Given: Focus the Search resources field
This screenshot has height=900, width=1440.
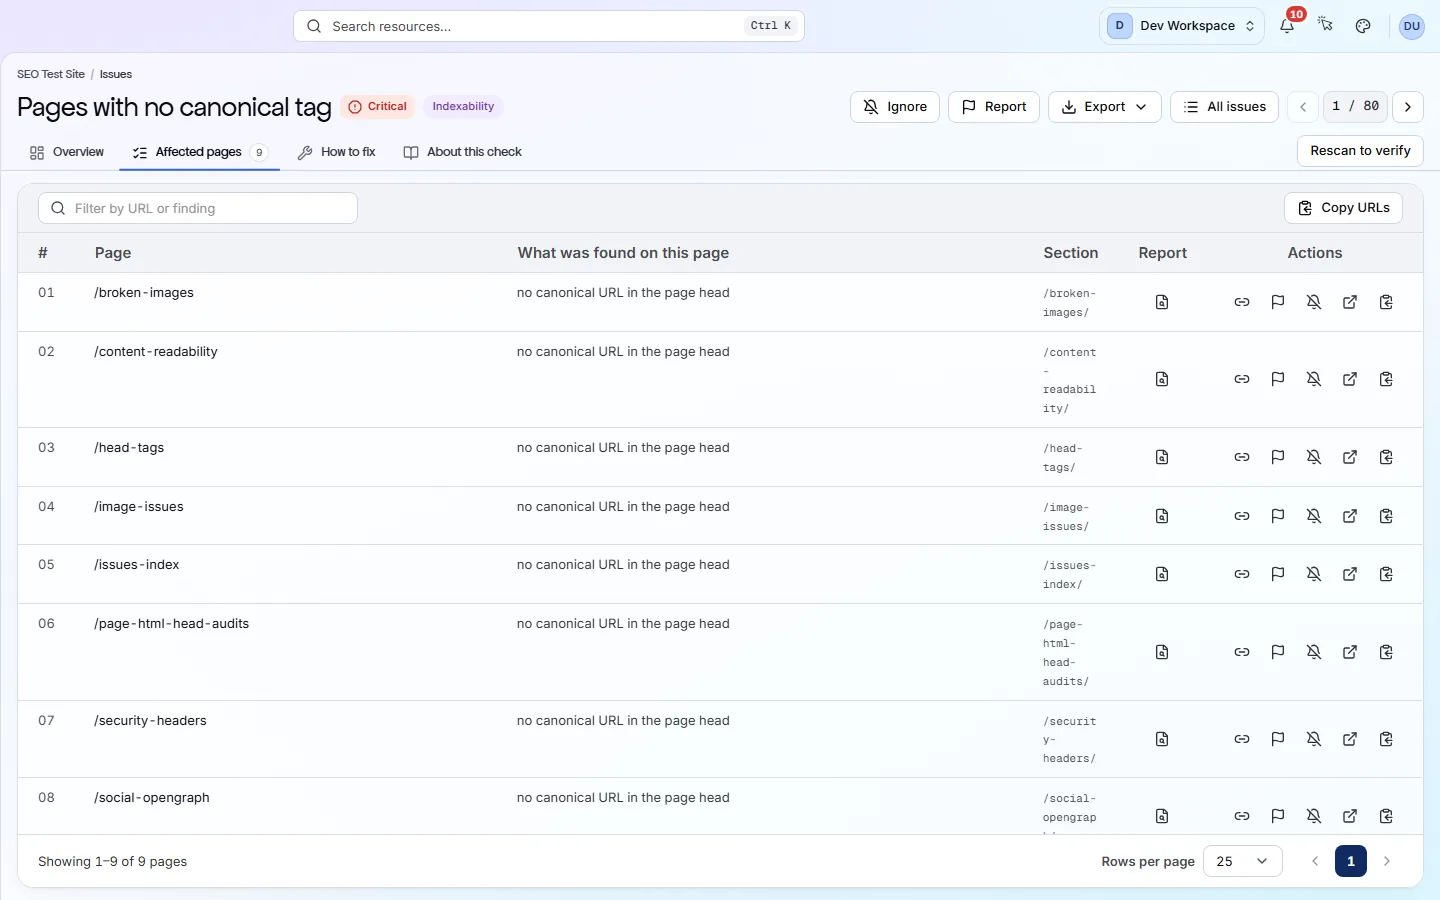Looking at the screenshot, I should [x=549, y=26].
